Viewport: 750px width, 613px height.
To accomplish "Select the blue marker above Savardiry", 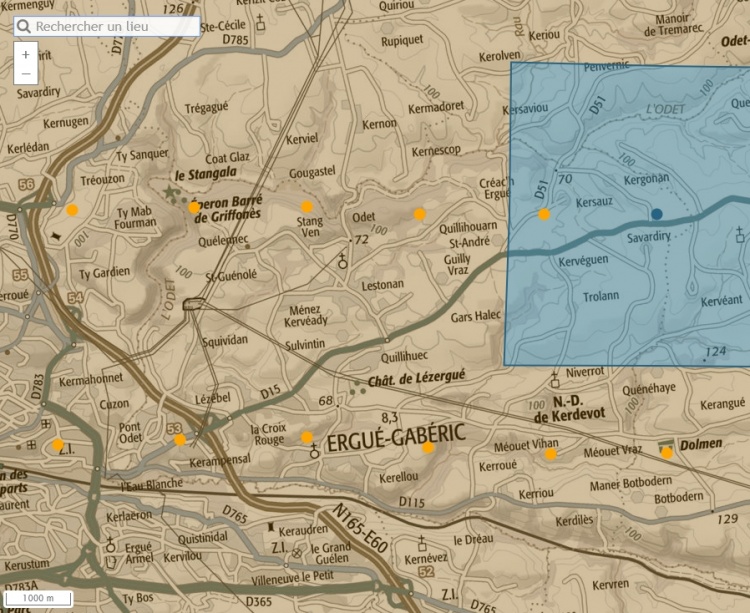I will (x=657, y=214).
